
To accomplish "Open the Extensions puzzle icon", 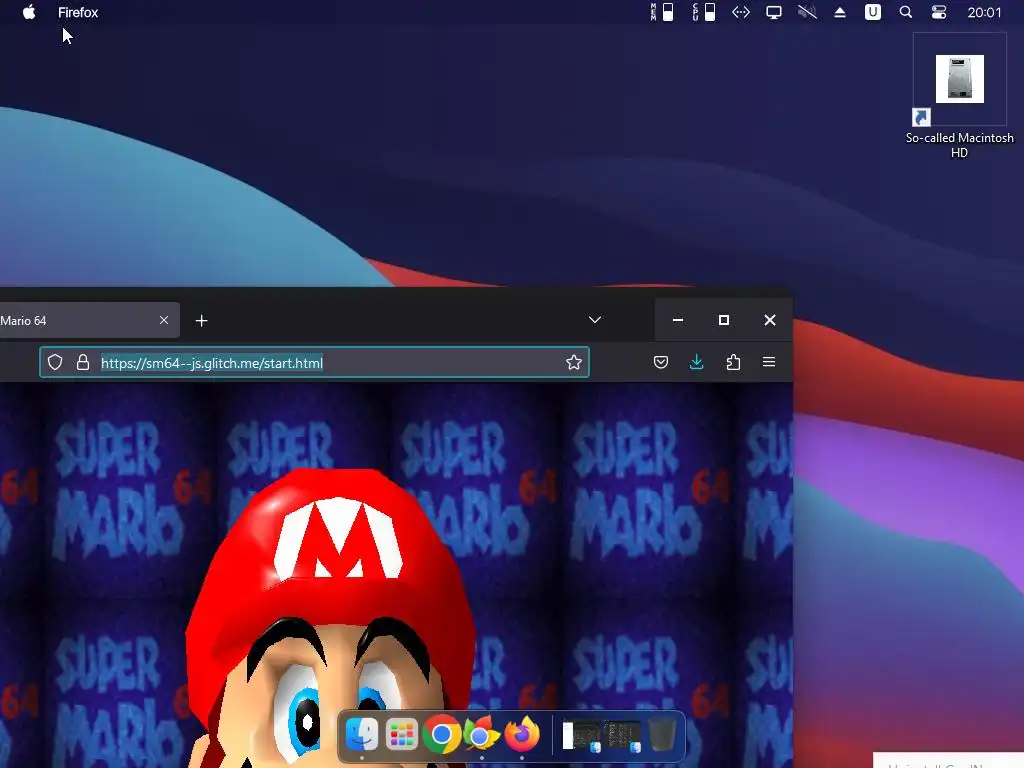I will pos(733,362).
